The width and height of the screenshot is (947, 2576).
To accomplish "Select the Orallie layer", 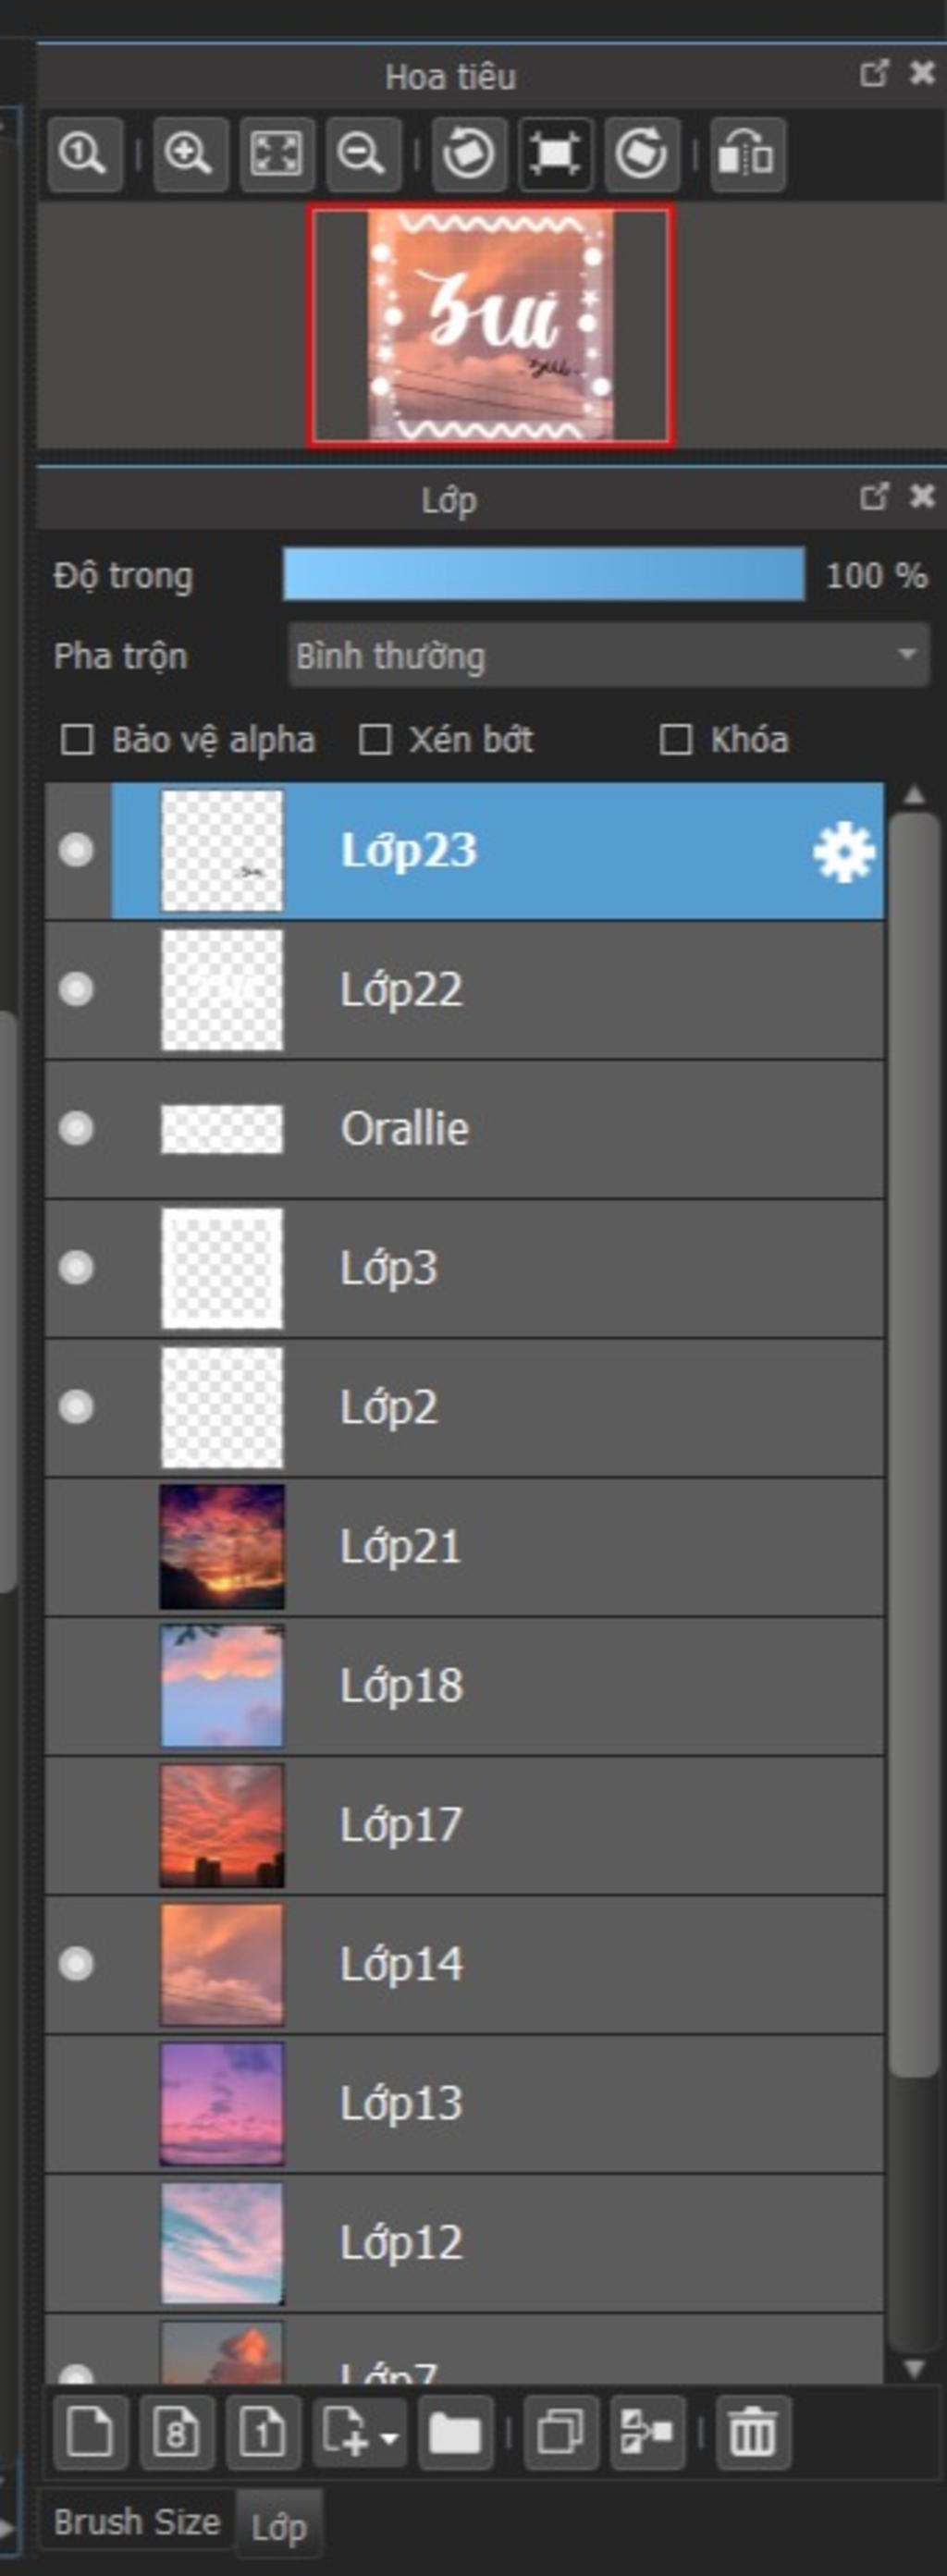I will (x=464, y=1129).
